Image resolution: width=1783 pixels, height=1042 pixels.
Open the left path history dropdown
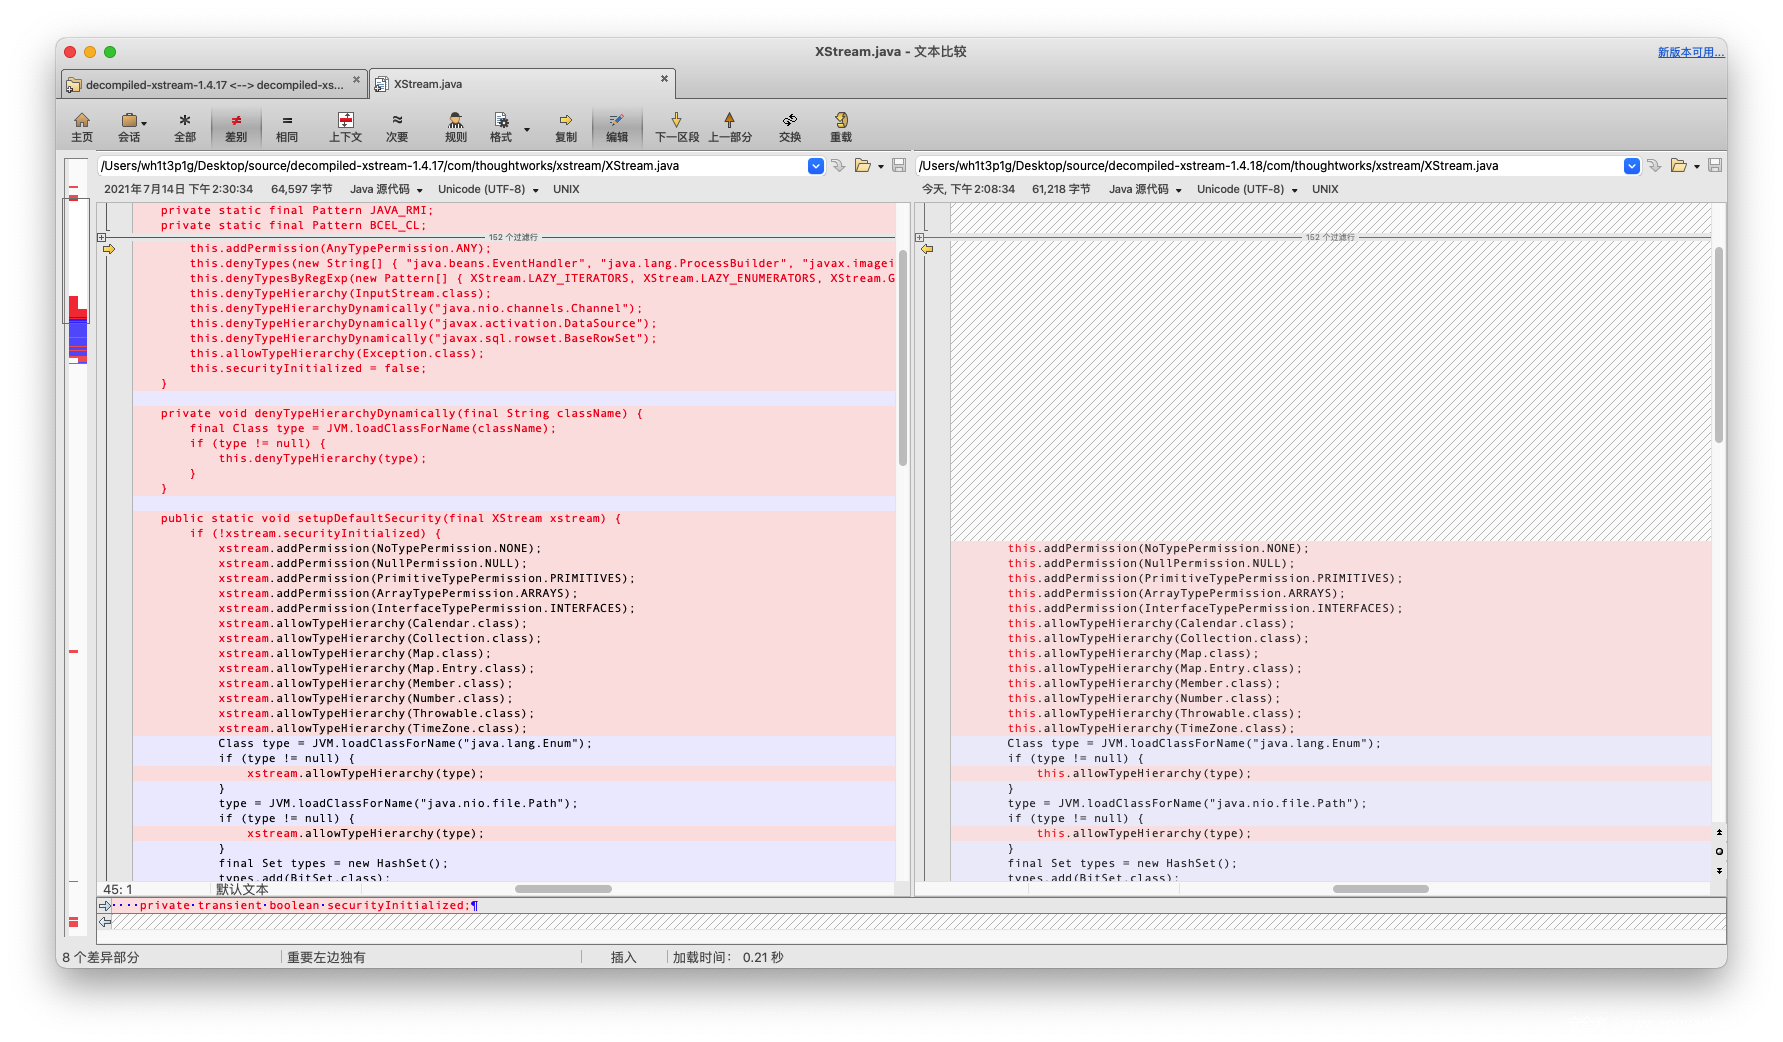(x=816, y=166)
